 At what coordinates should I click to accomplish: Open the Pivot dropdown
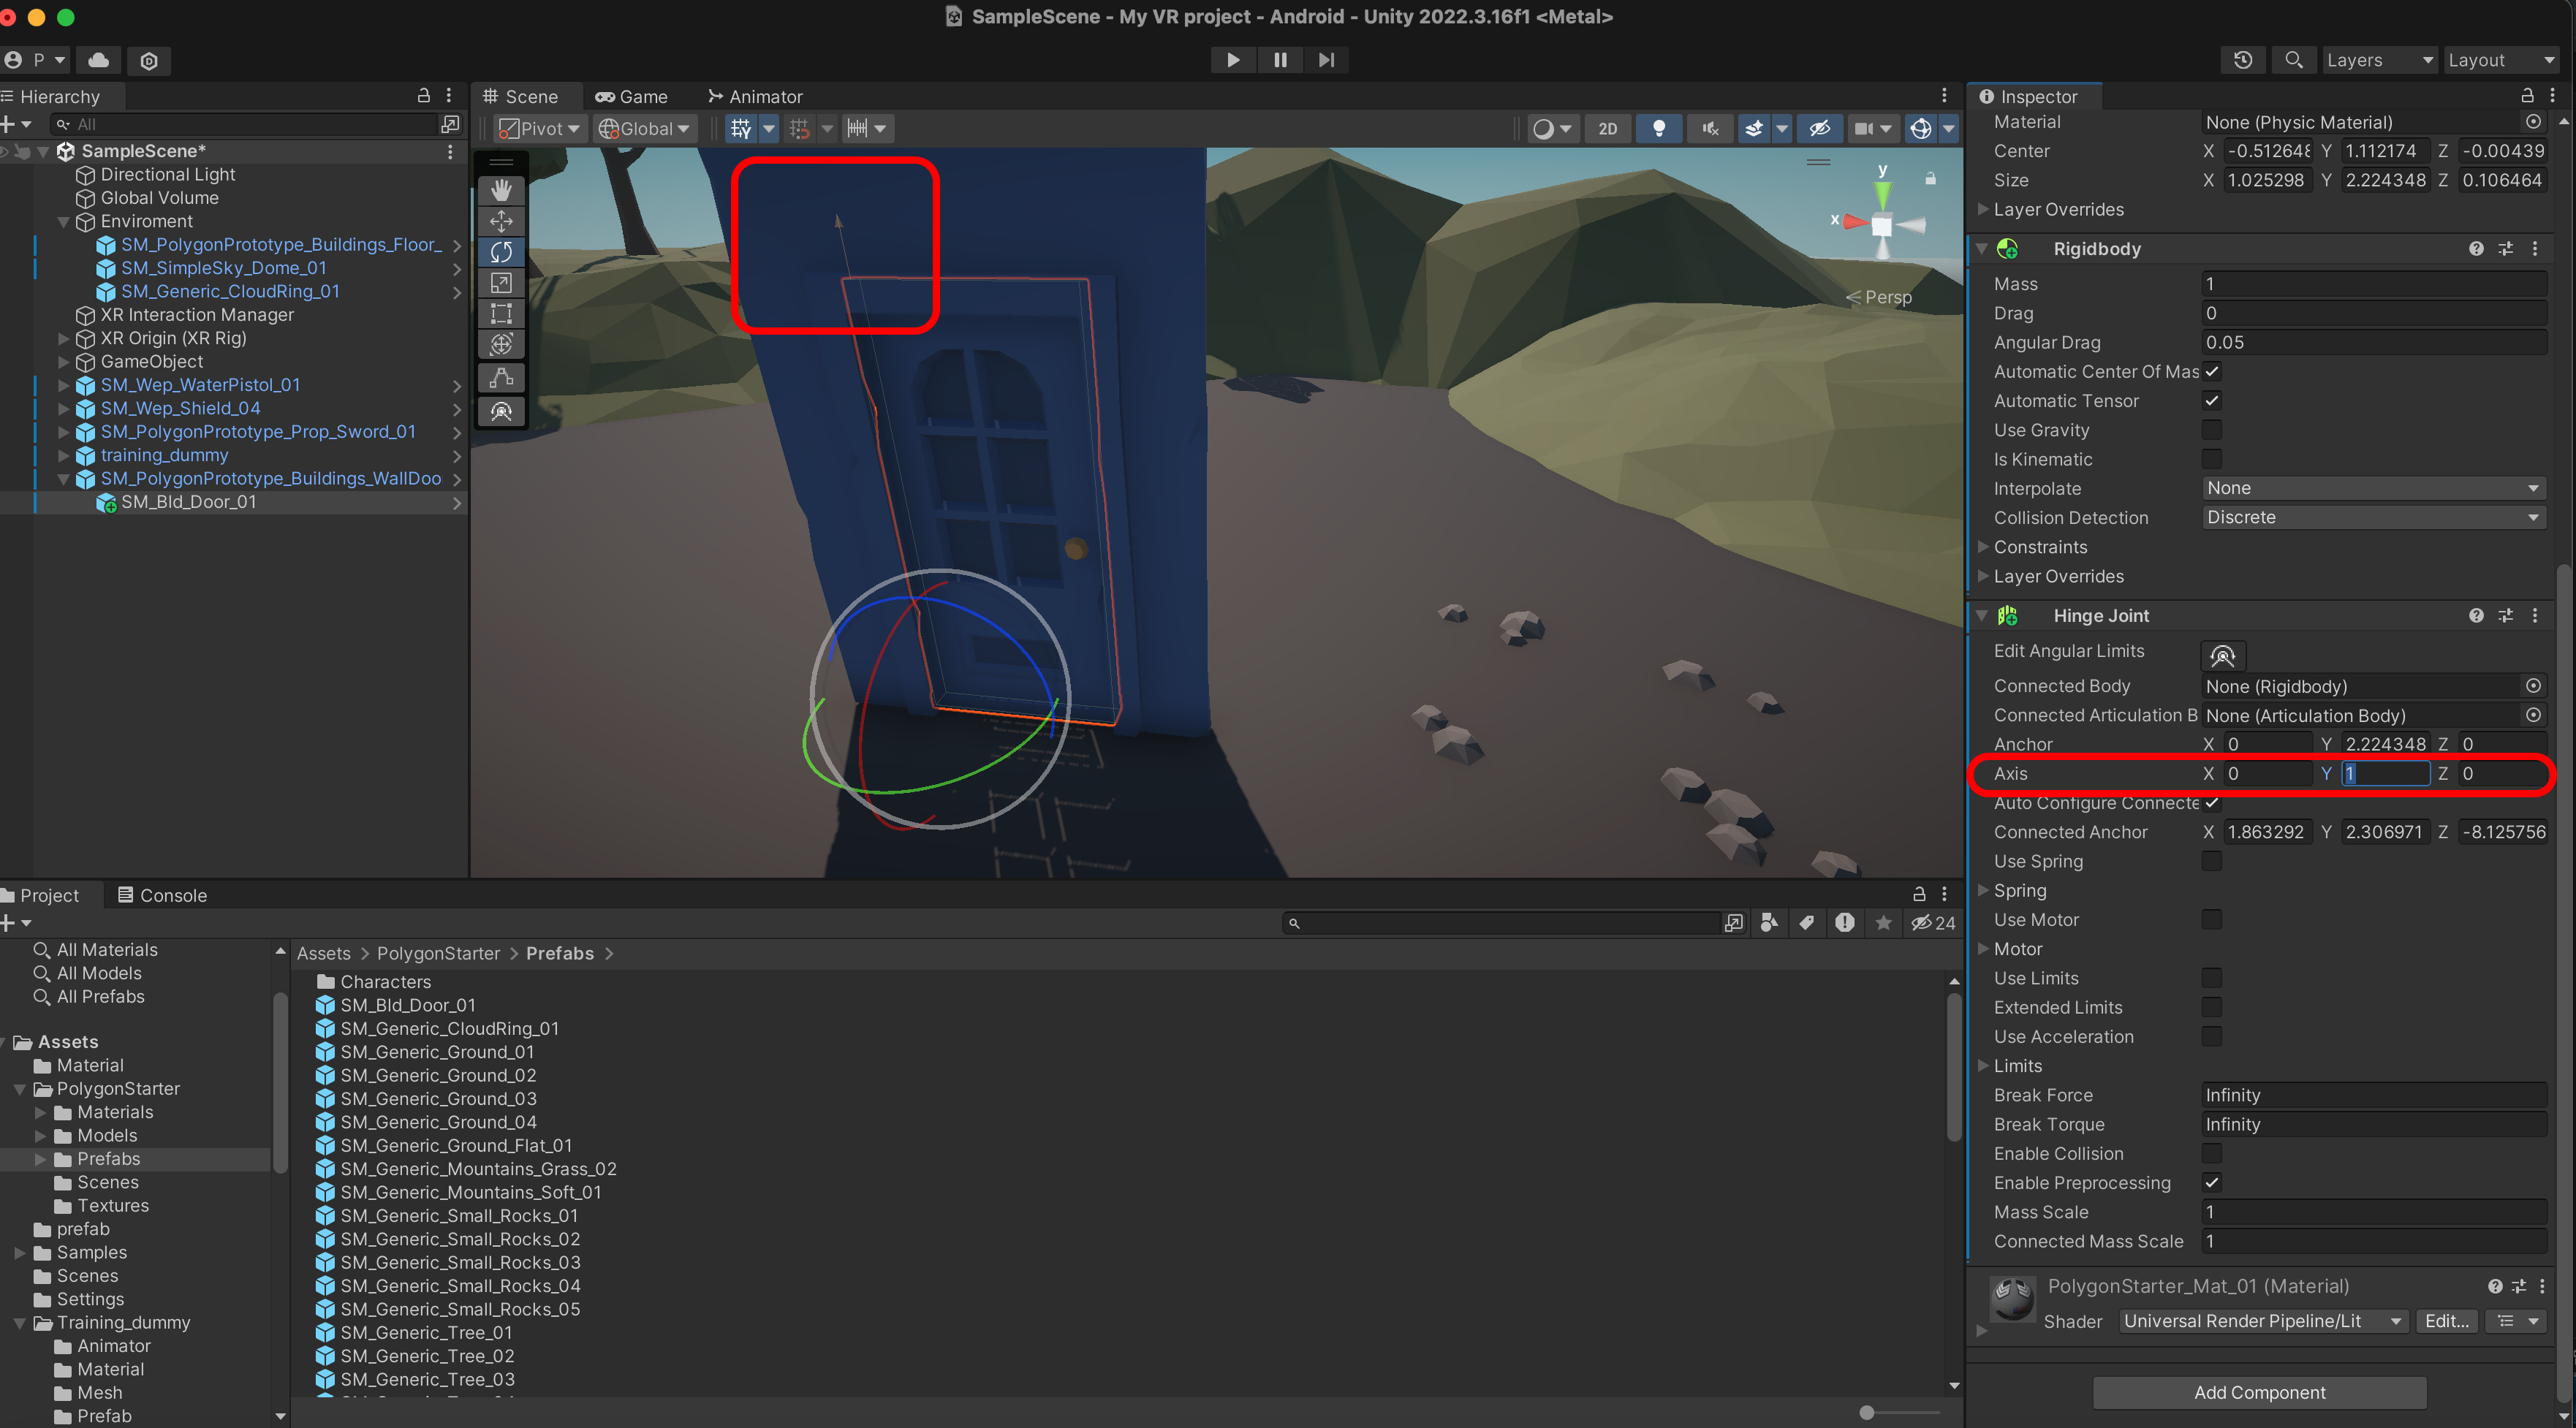(541, 128)
